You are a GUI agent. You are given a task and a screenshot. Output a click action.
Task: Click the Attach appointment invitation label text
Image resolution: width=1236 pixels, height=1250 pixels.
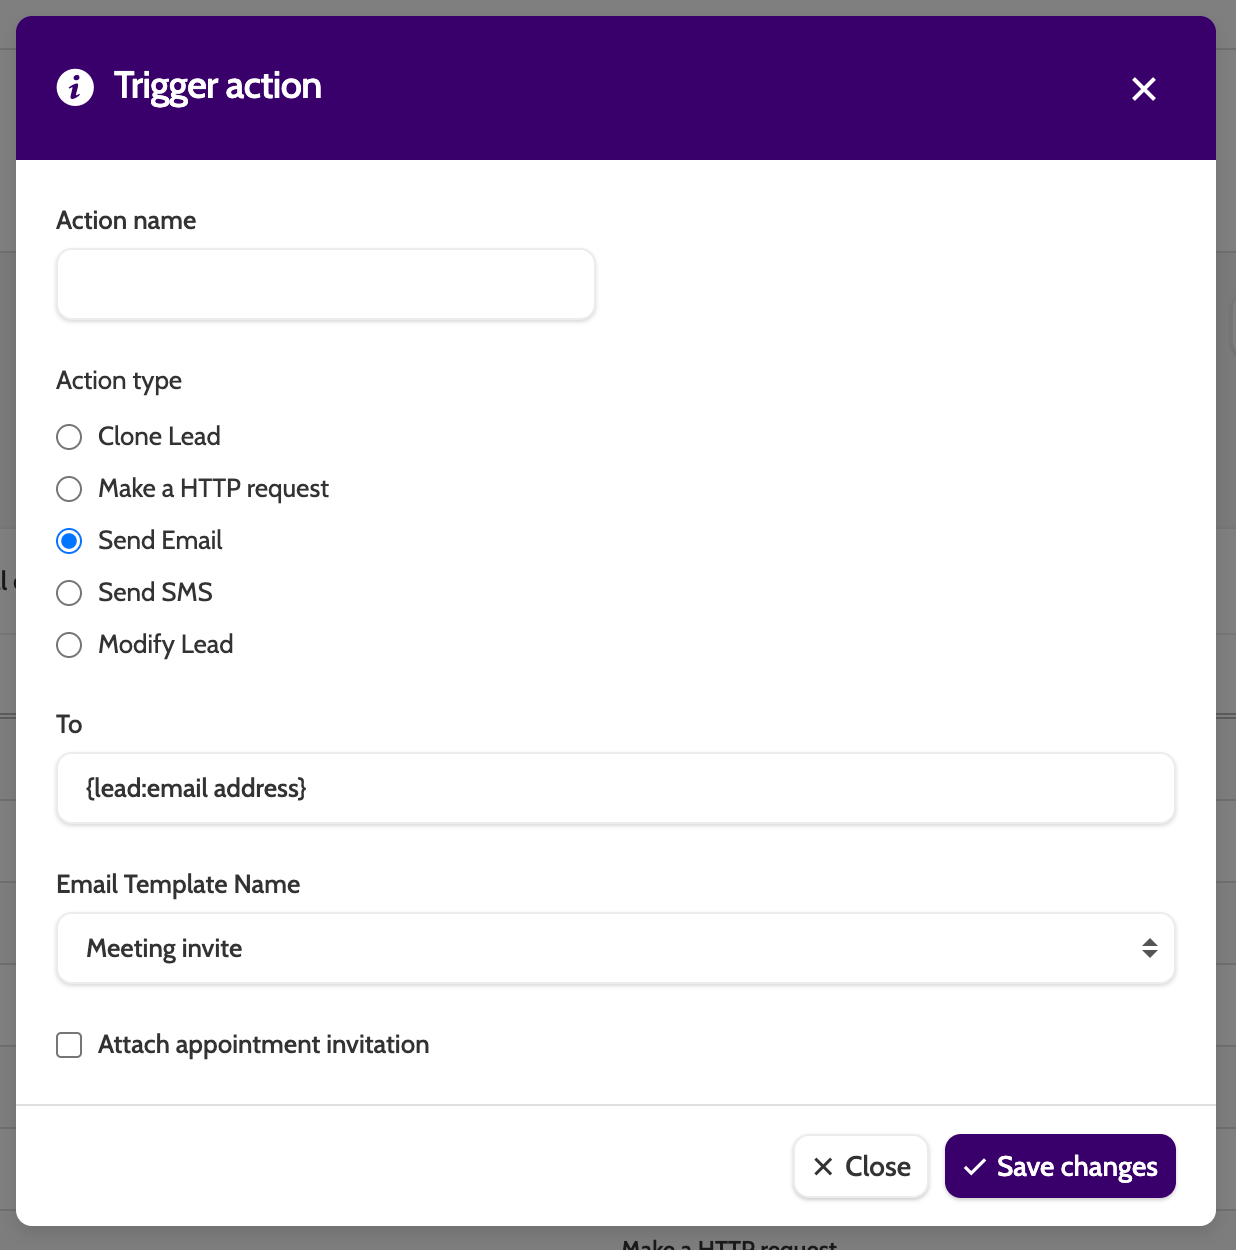pos(263,1045)
